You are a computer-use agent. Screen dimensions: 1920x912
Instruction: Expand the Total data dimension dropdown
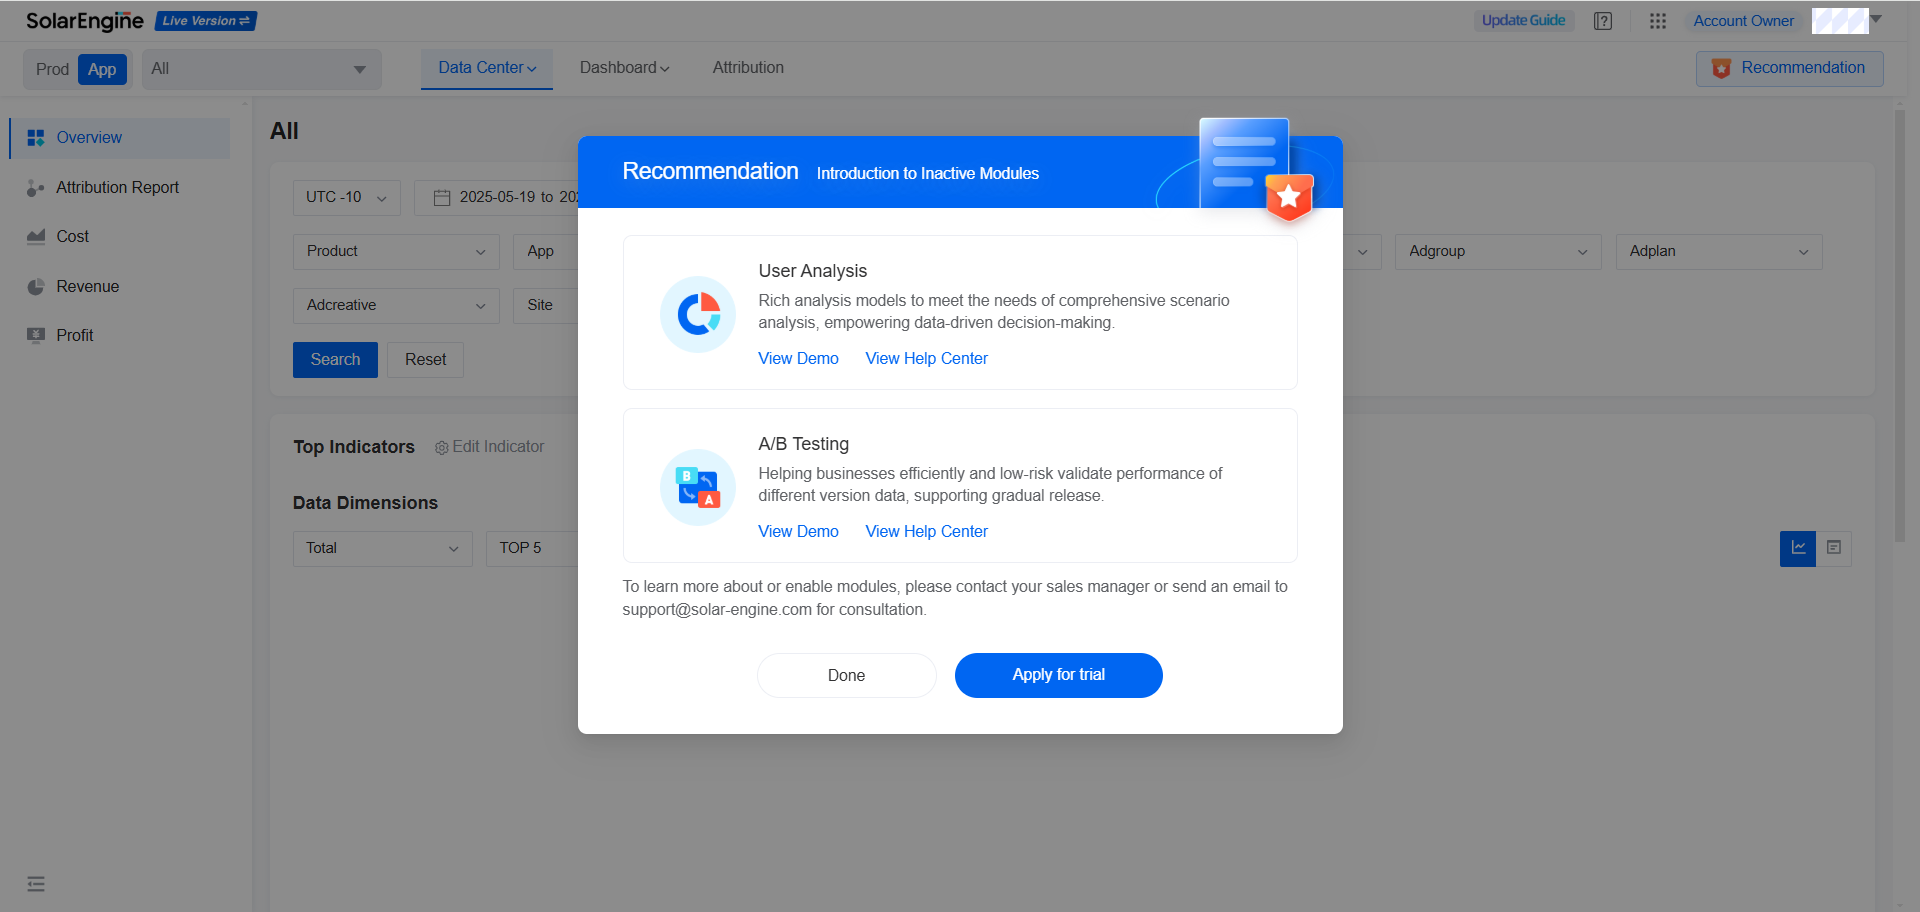coord(381,548)
